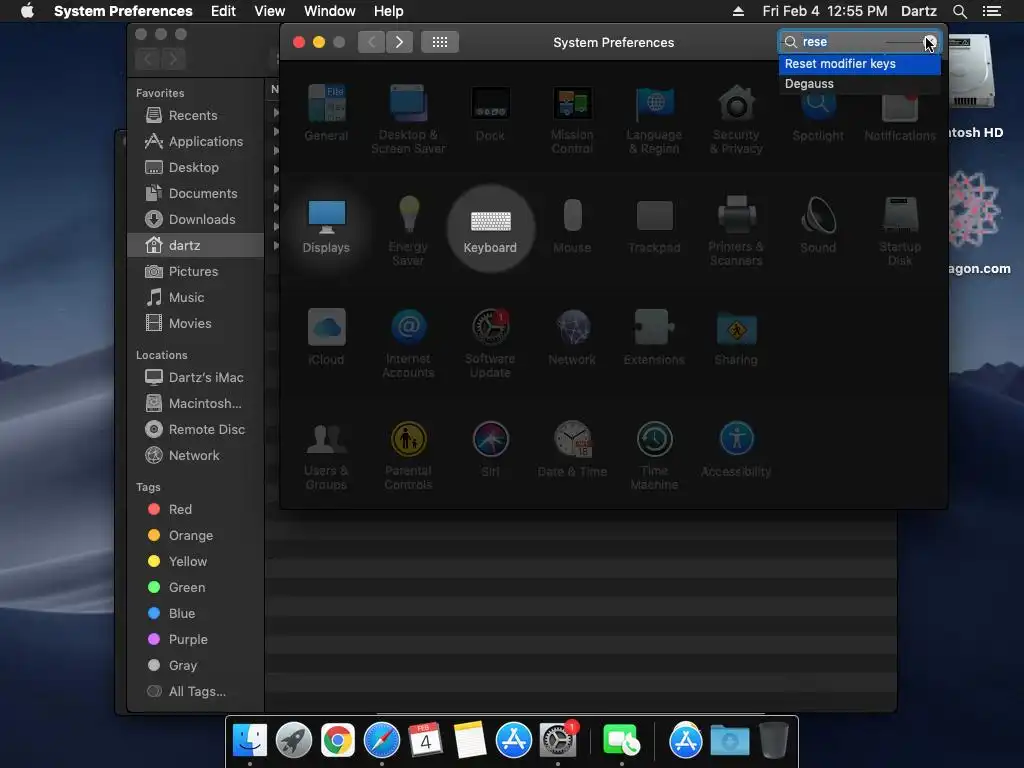Open Mission Control preferences

(572, 120)
